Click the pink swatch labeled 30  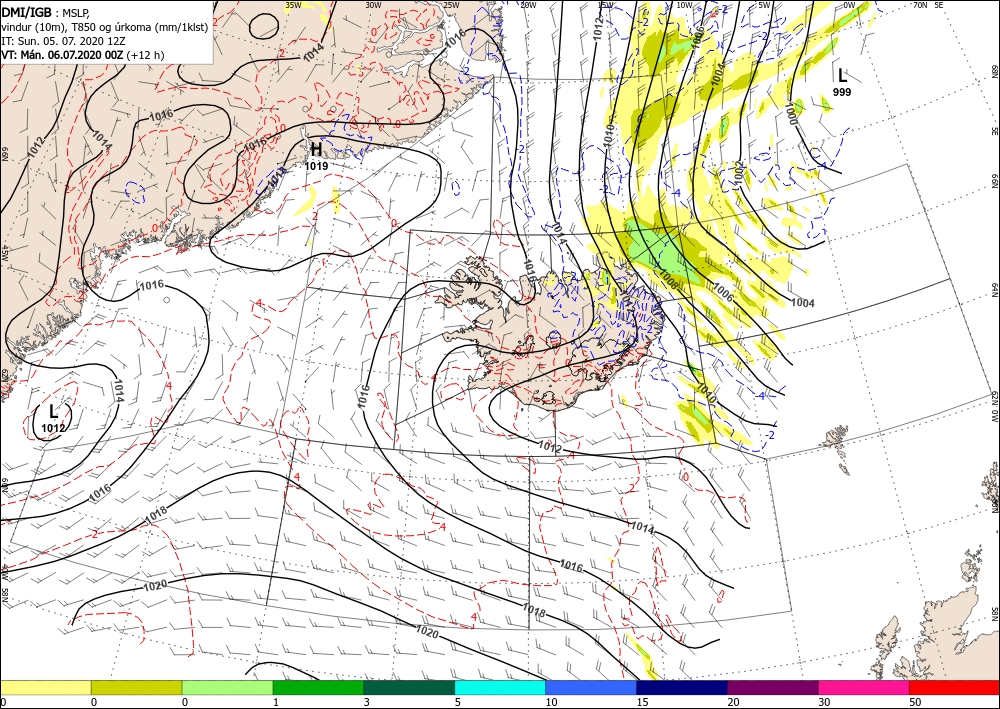pos(864,687)
